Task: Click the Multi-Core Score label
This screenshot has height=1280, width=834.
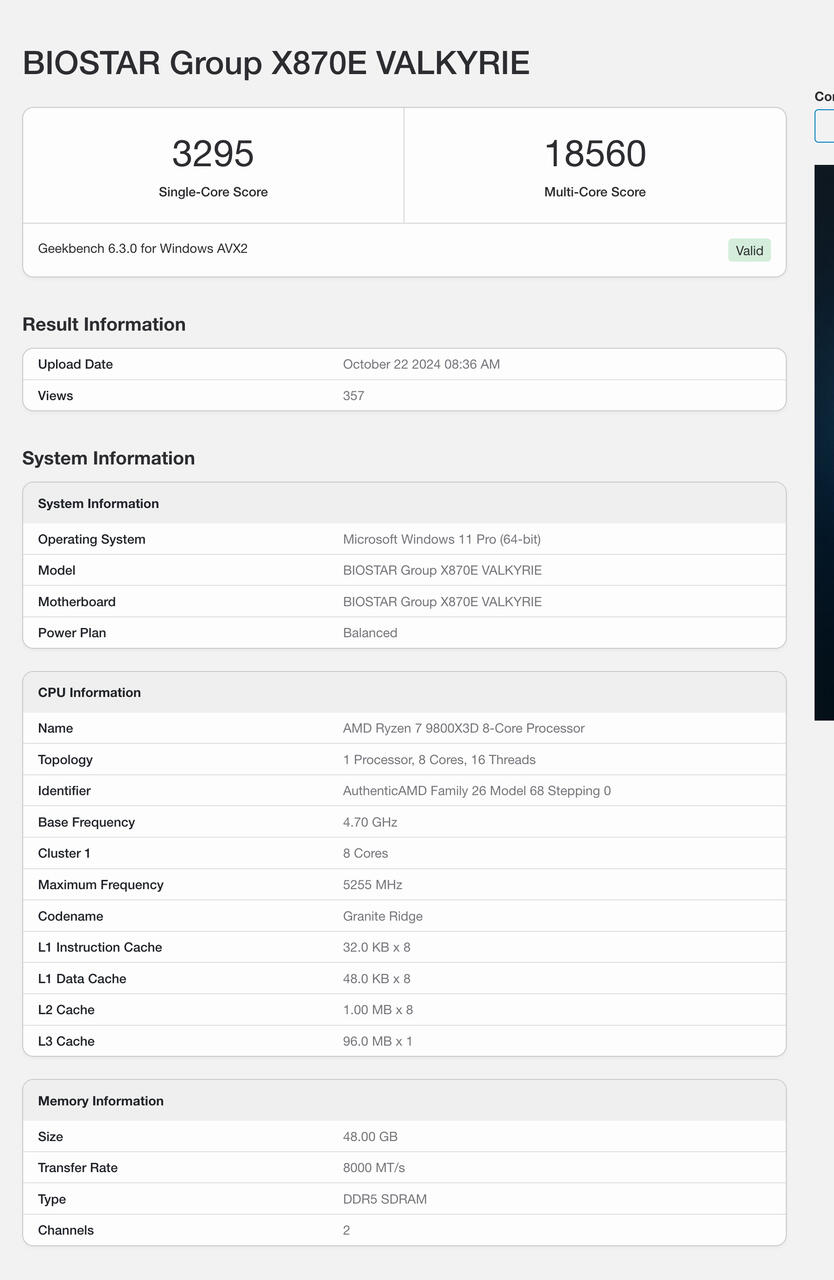Action: tap(595, 192)
